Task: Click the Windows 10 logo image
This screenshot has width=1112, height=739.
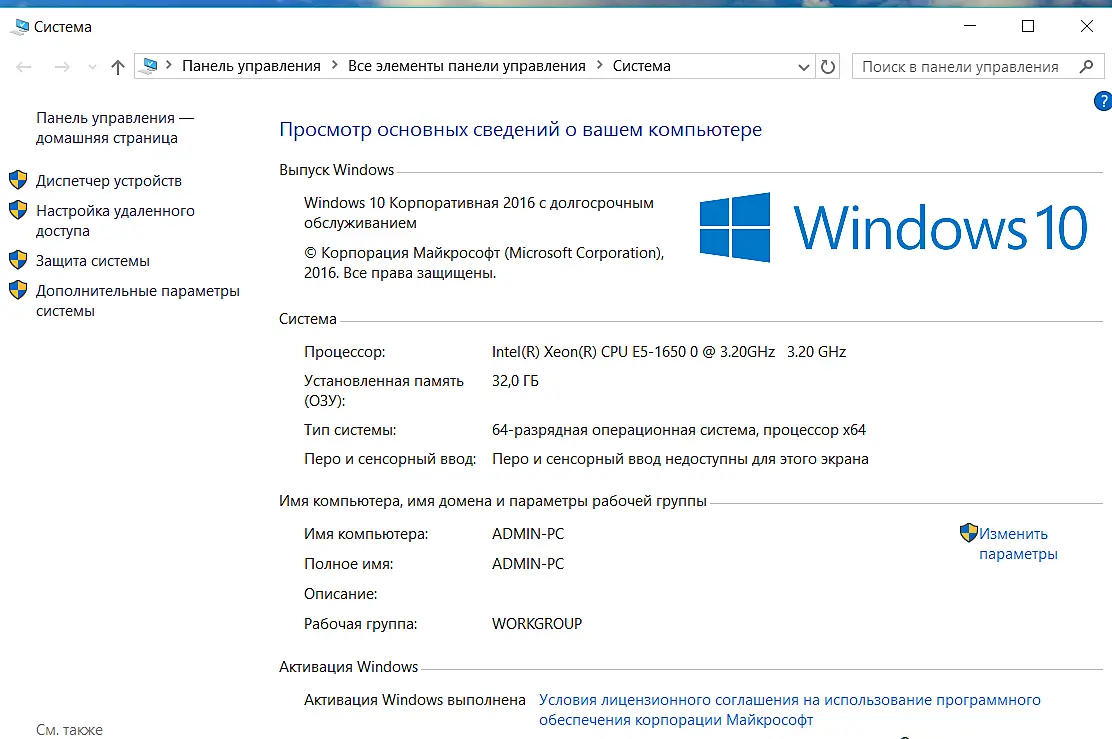Action: point(893,227)
